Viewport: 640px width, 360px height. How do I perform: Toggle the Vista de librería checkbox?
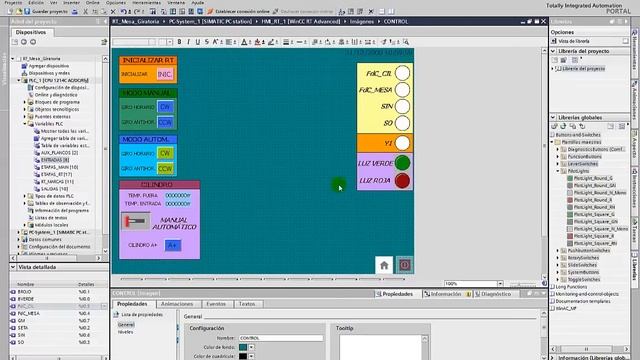click(x=625, y=41)
